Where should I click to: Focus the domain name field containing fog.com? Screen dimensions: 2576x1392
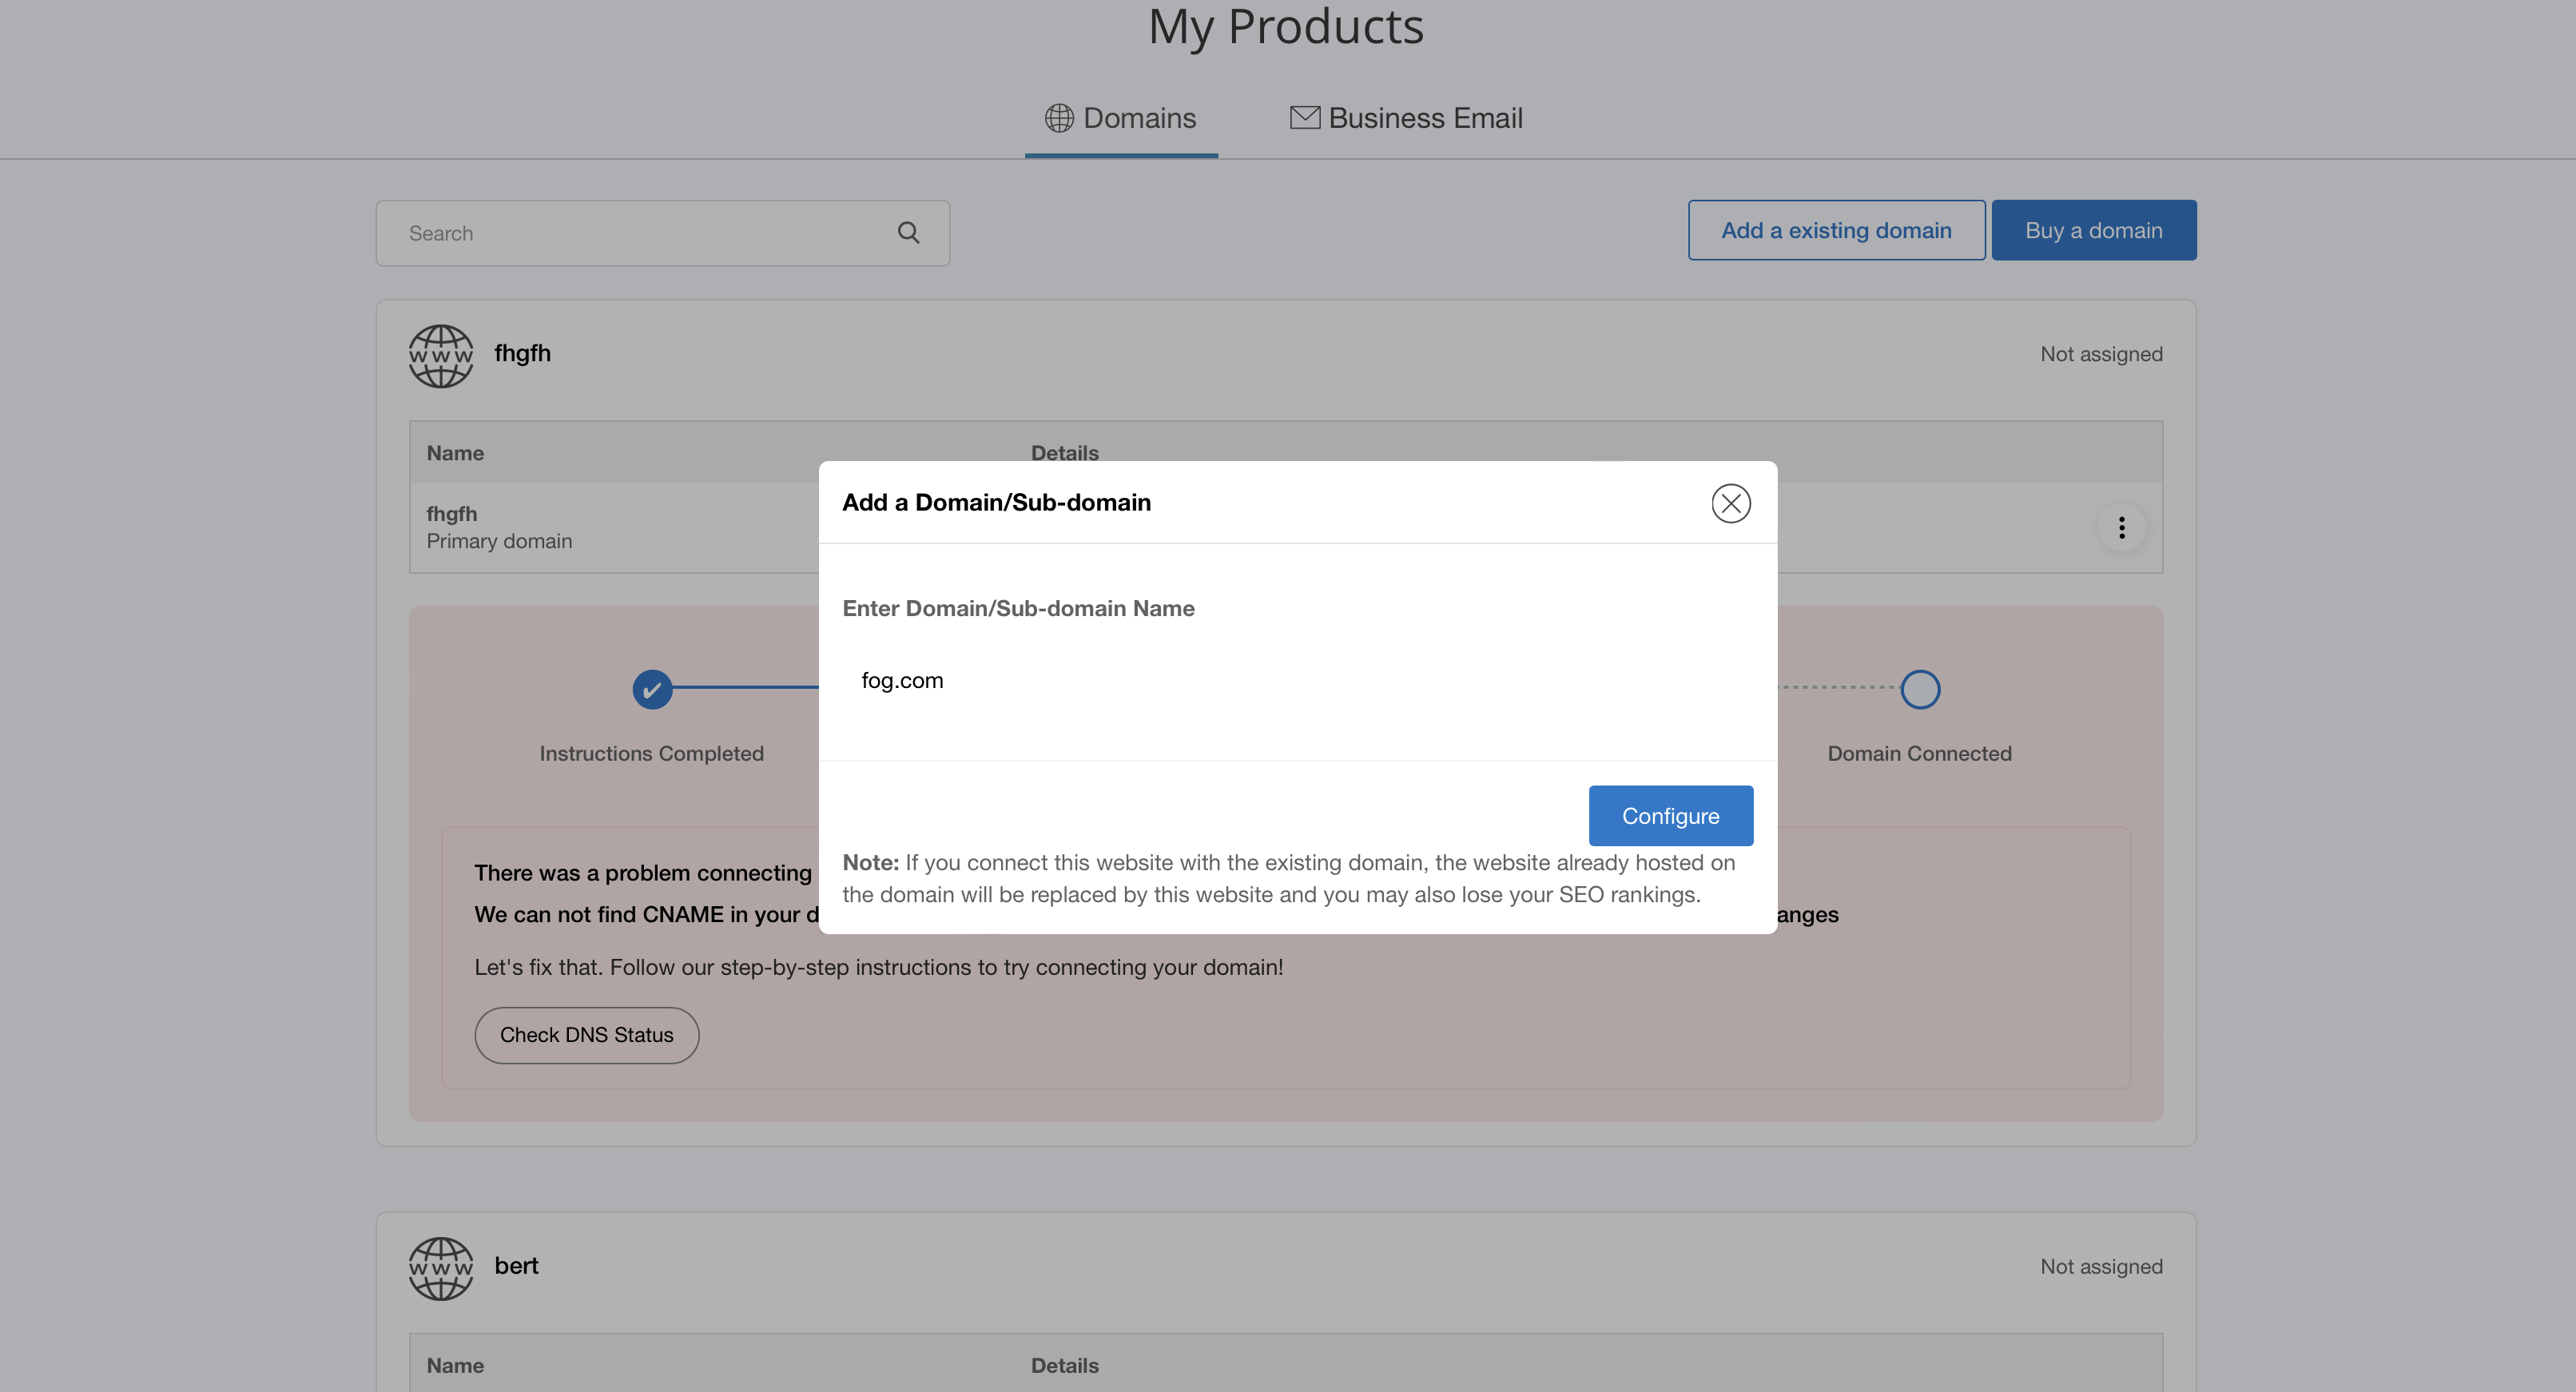point(1297,680)
